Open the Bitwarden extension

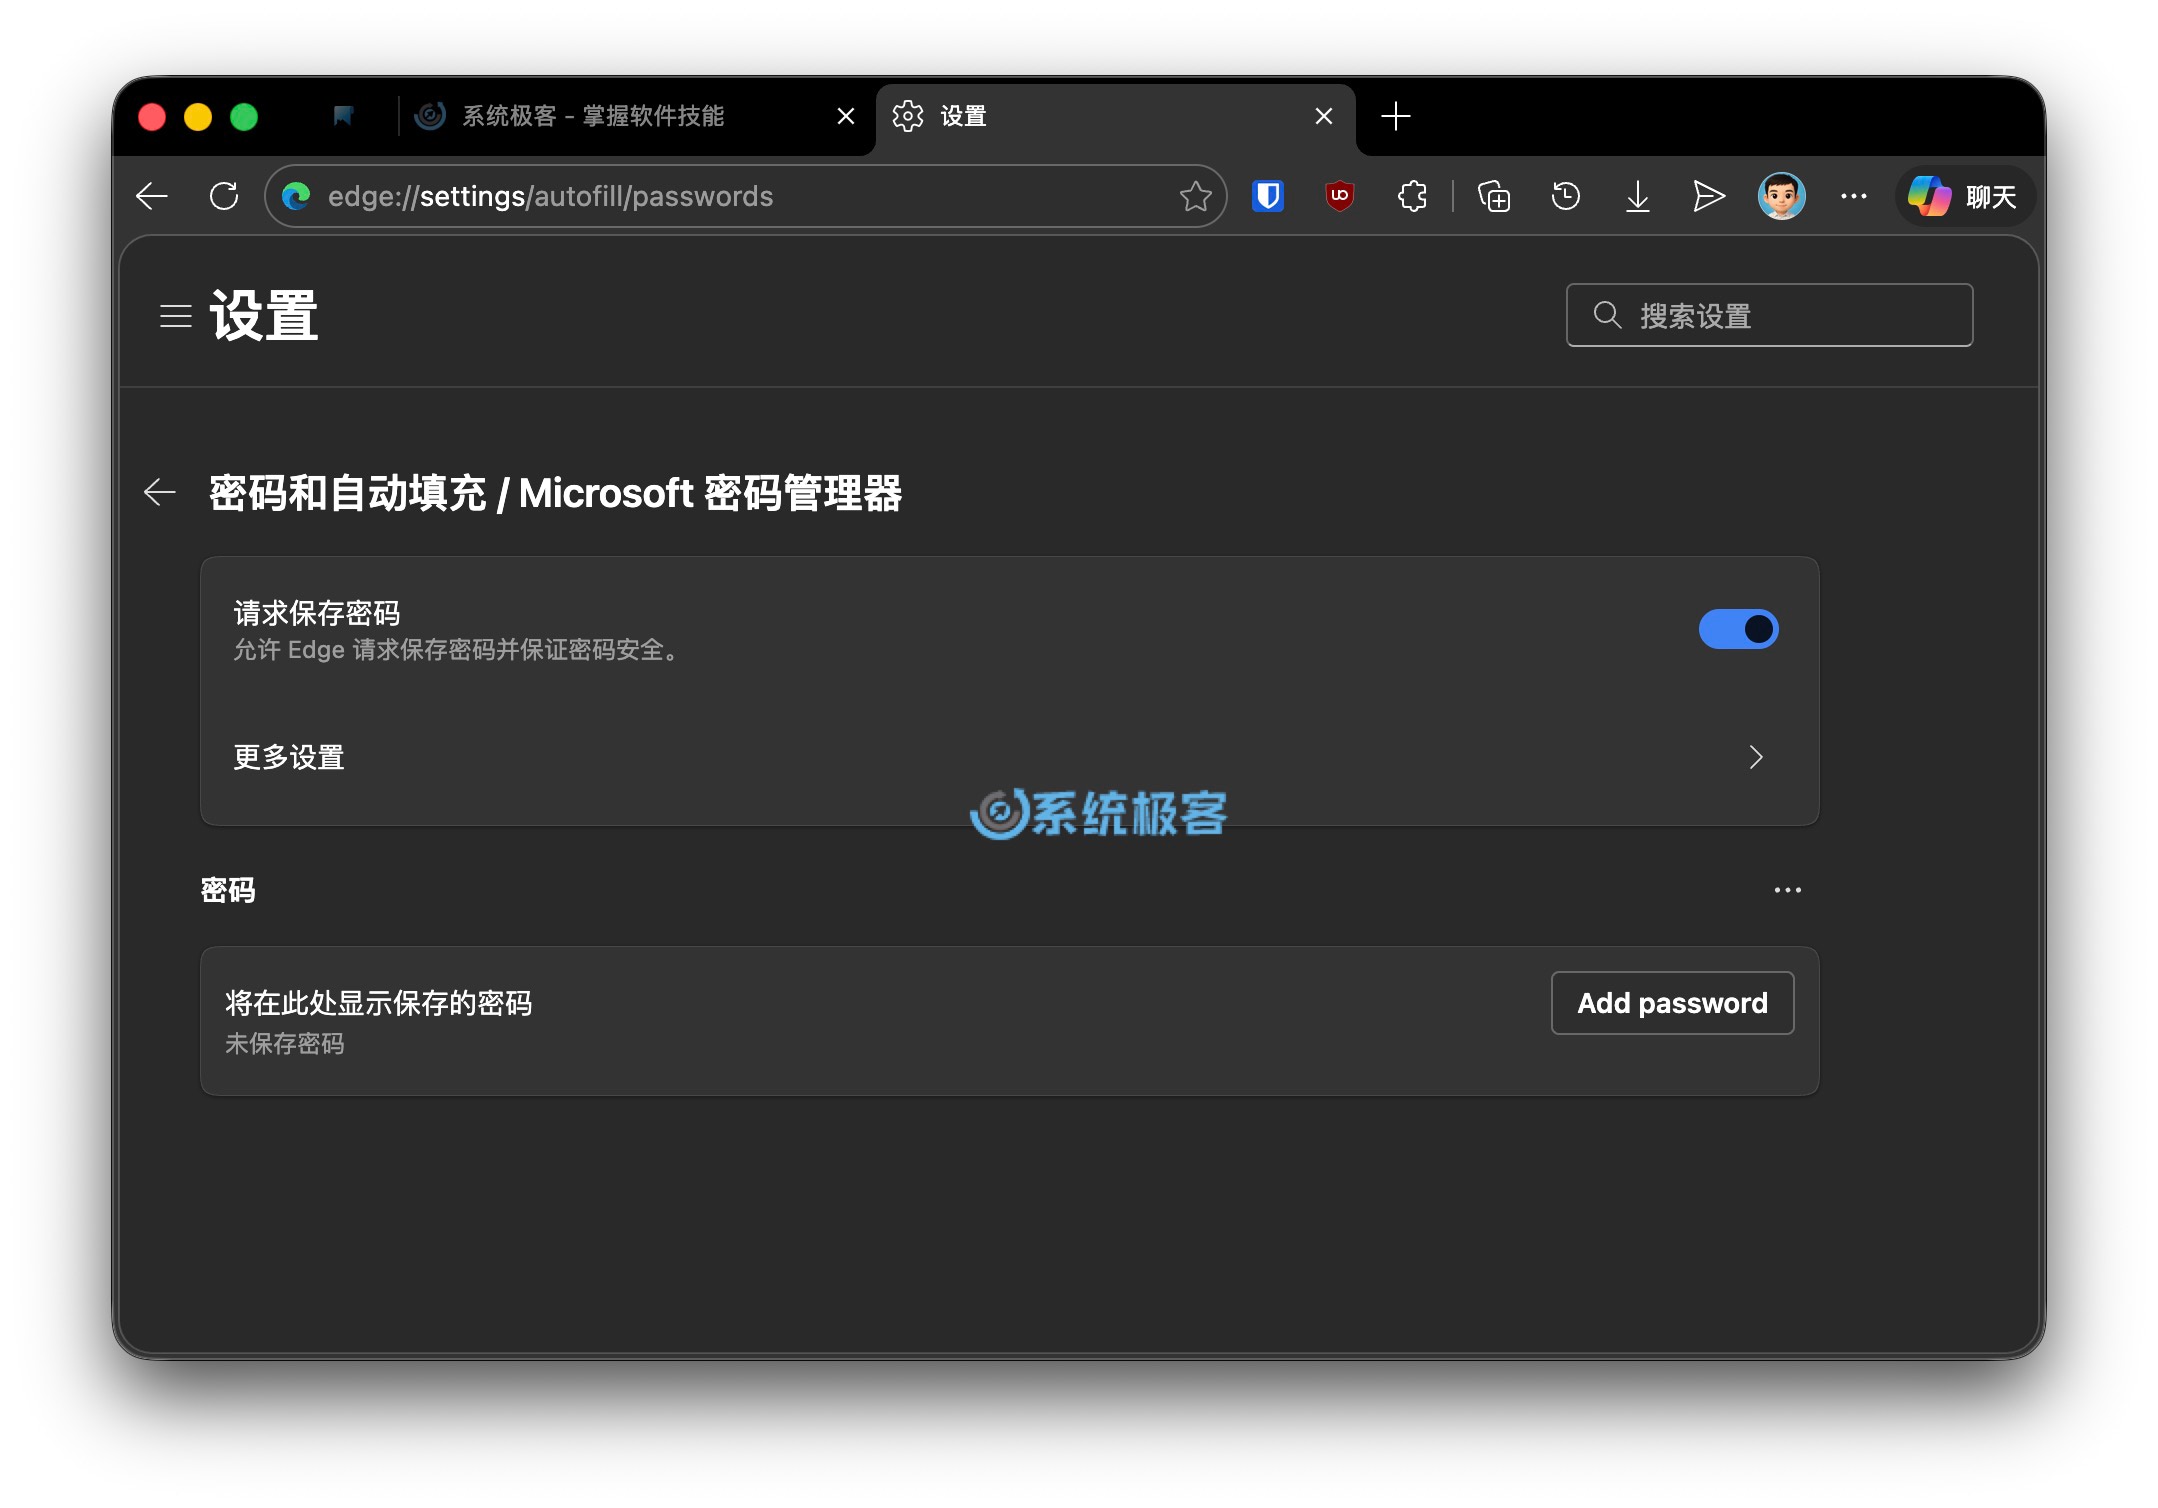1268,196
